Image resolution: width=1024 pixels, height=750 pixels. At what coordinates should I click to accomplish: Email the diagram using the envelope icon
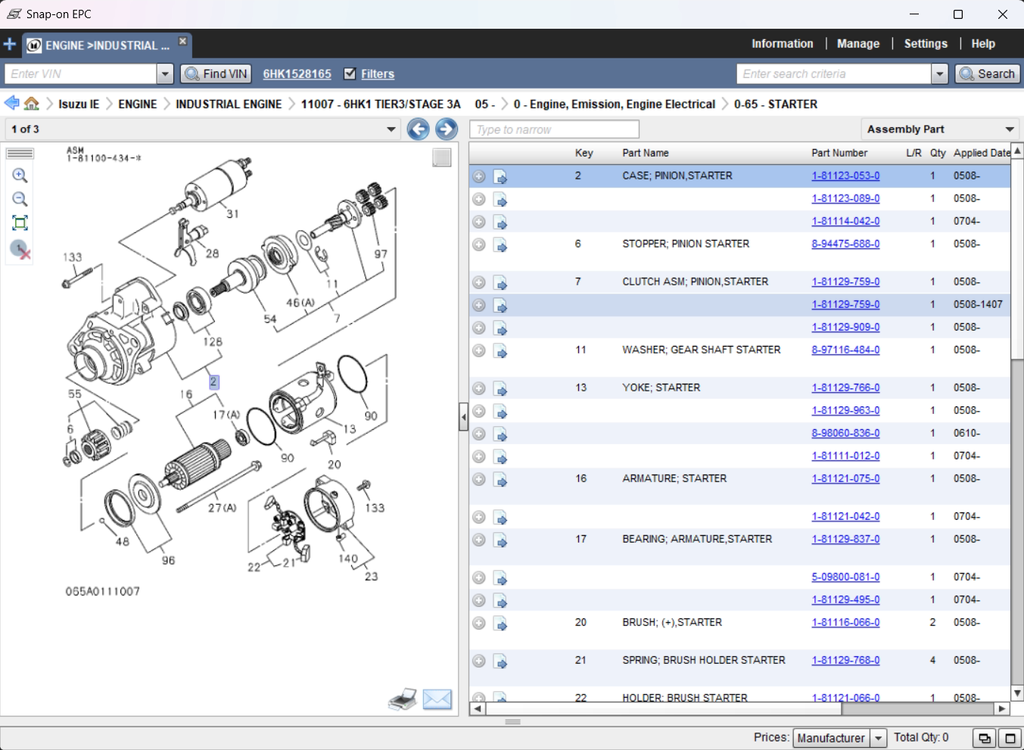click(x=437, y=700)
